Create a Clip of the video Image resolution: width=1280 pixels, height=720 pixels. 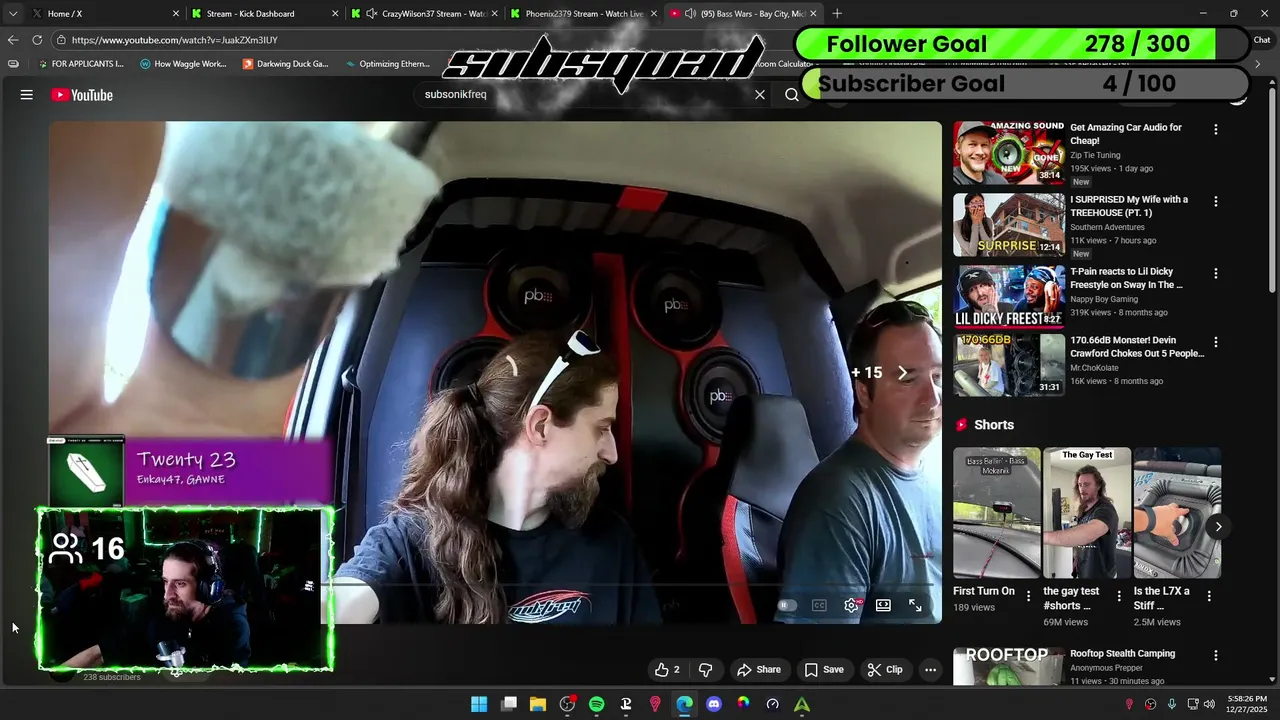pyautogui.click(x=885, y=670)
